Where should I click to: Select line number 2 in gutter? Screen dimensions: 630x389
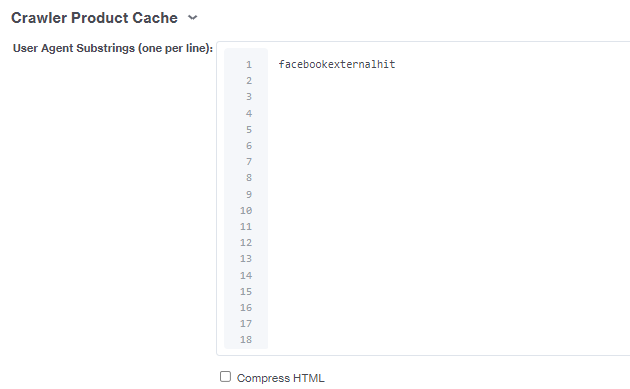coord(249,81)
